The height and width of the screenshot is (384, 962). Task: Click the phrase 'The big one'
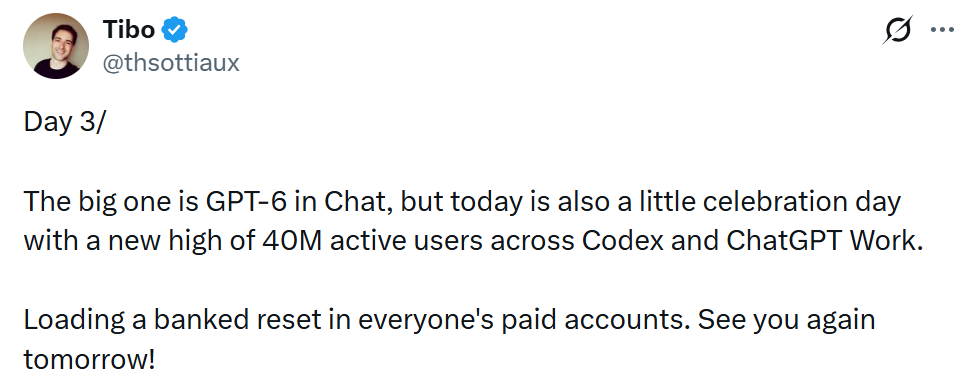pos(83,202)
